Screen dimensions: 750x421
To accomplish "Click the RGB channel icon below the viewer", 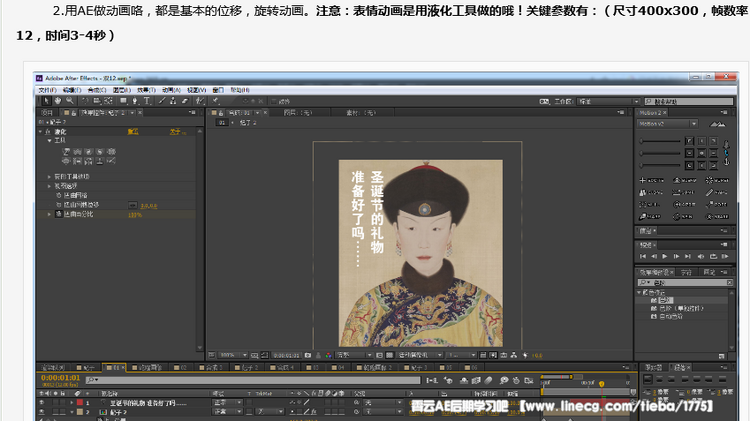I will tap(328, 355).
